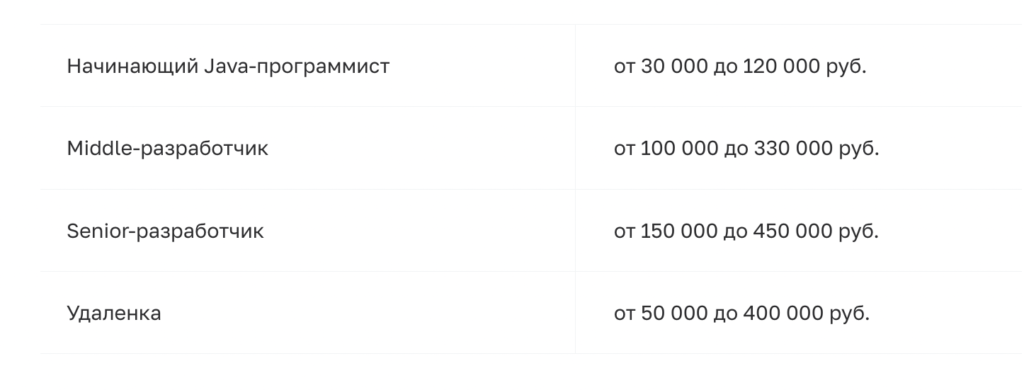Click the salary cell 'от 150 000 до 450 000 руб.'

click(799, 231)
